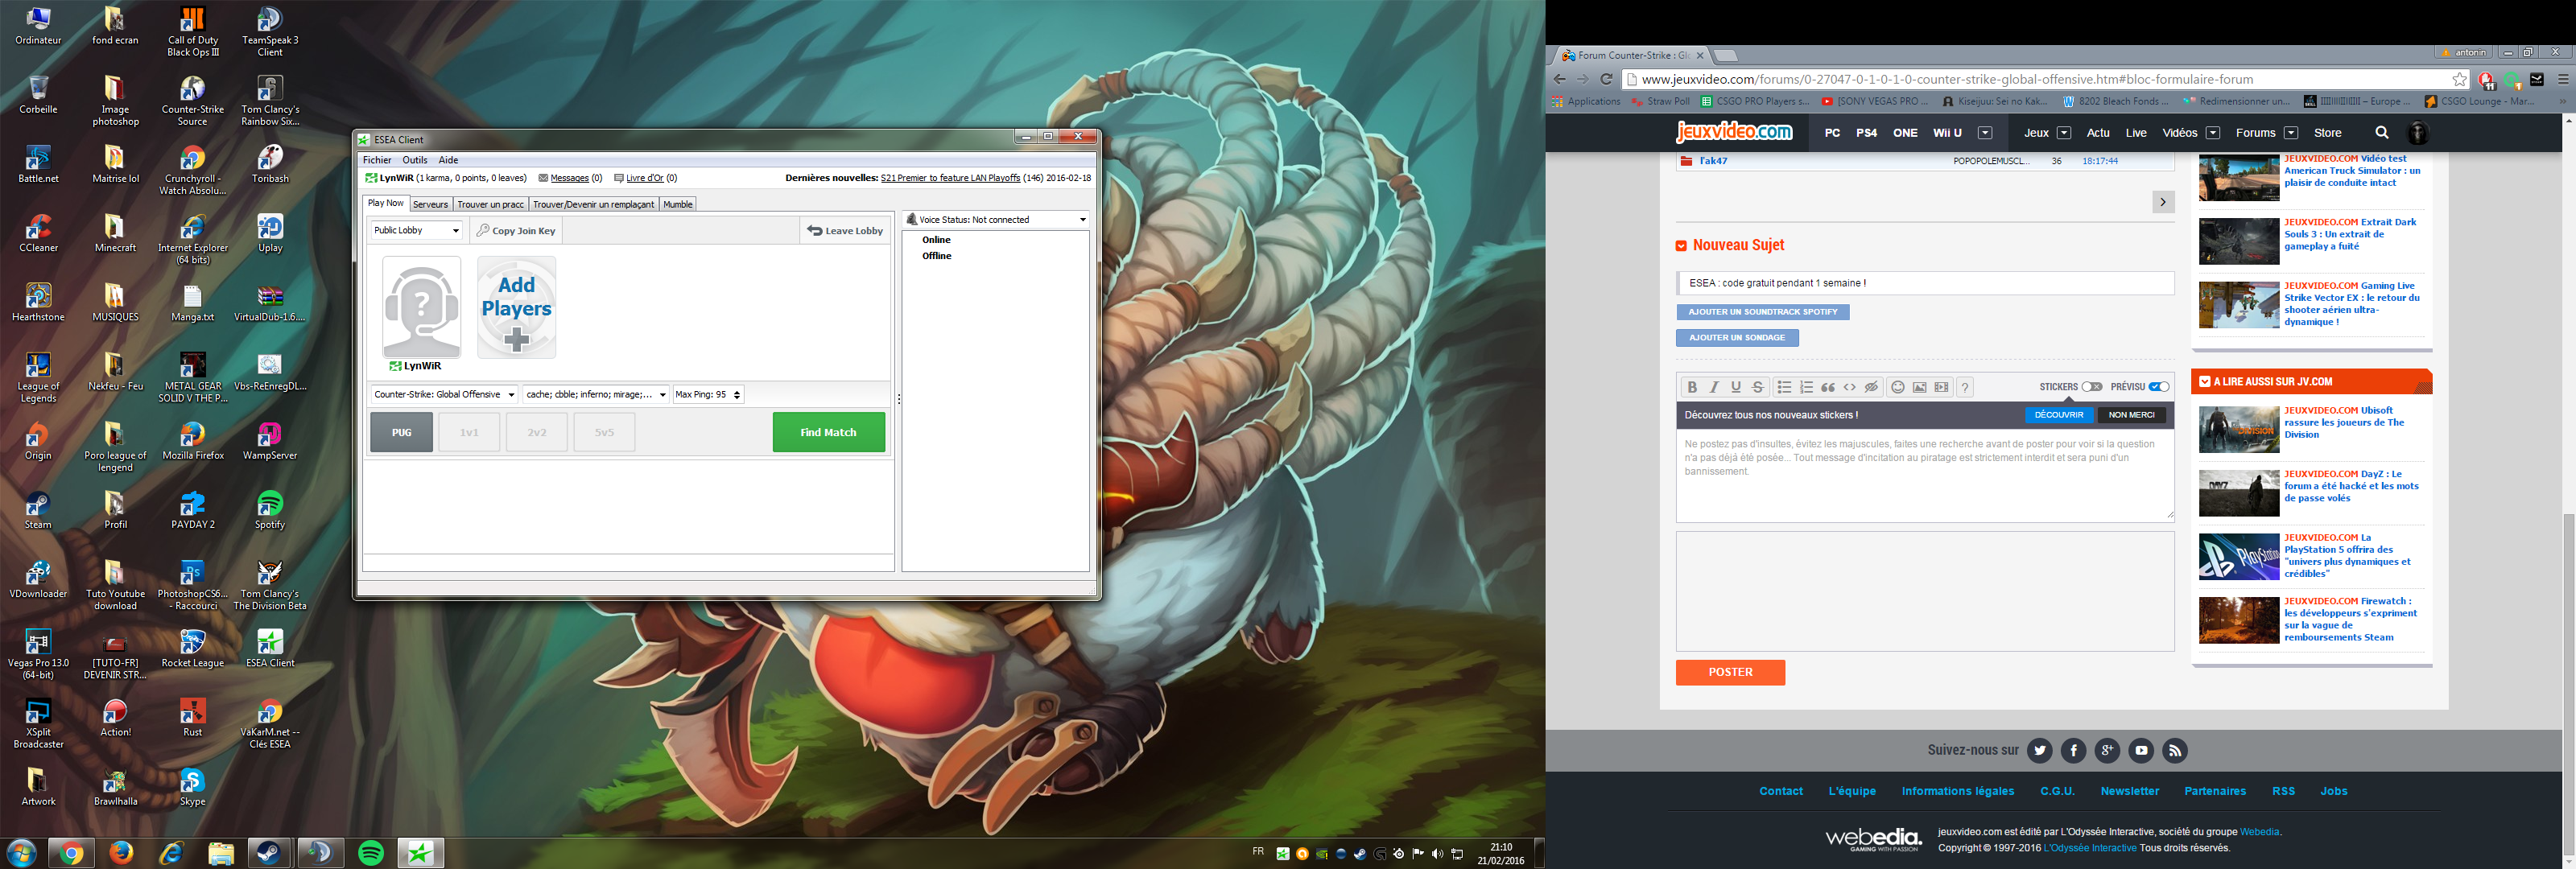Expand the Counter-Strike: Global Offensive game dropdown
This screenshot has height=869, width=2576.
coord(443,395)
